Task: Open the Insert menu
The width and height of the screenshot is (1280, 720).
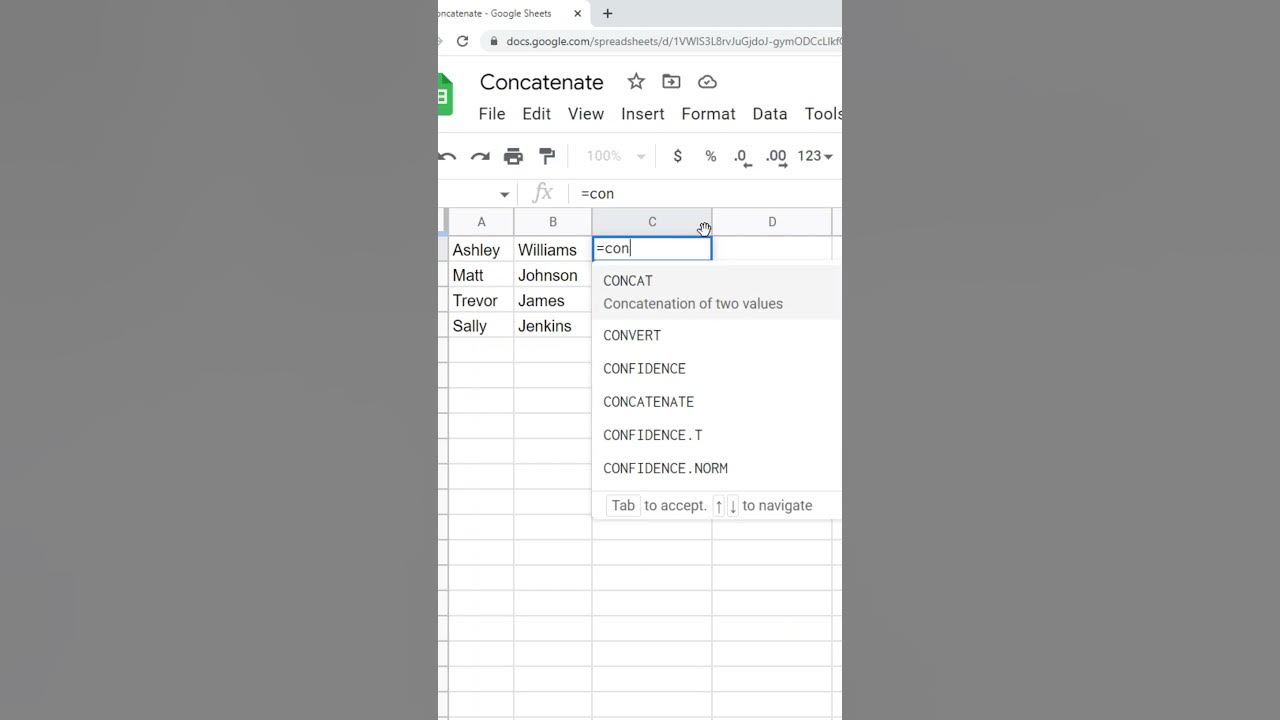Action: coord(642,114)
